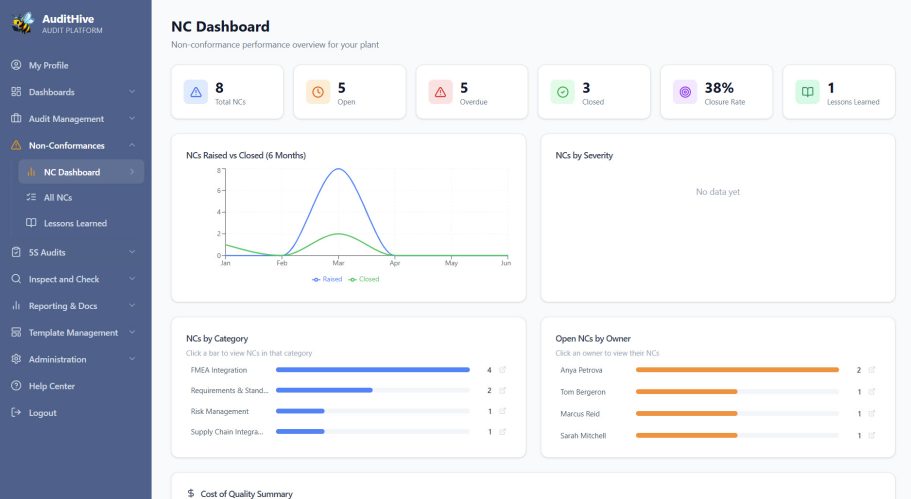Click the Supply Chain Integra... category bar

click(300, 432)
